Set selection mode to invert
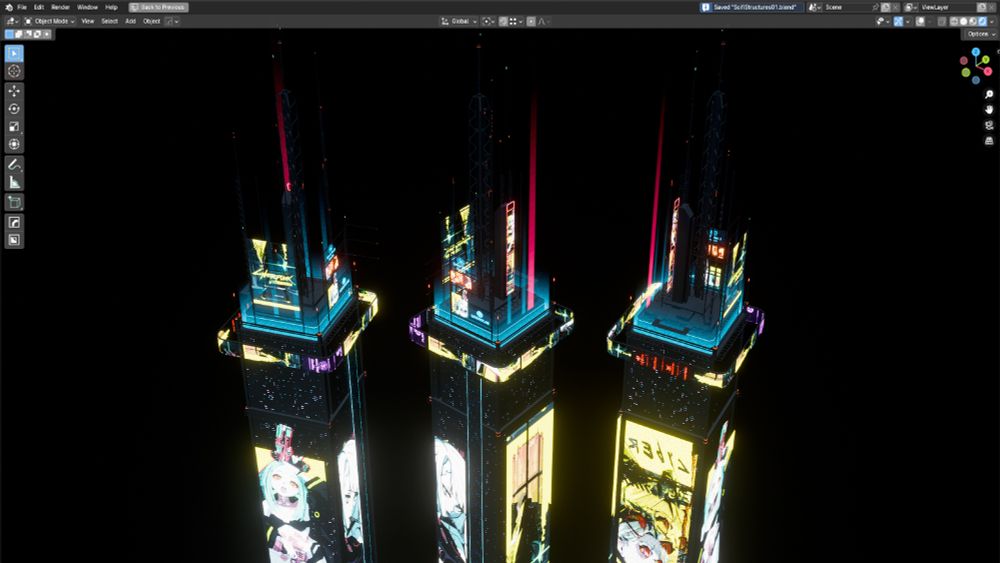Viewport: 1000px width, 563px height. click(x=37, y=34)
